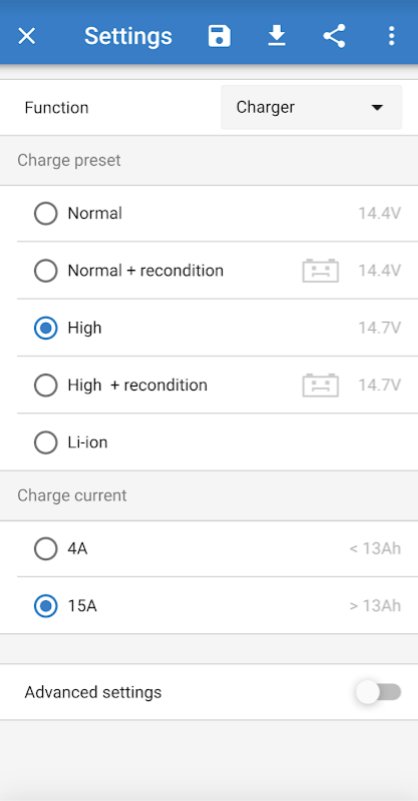Close the Settings screen with the X icon
Image resolution: width=418 pixels, height=801 pixels.
[x=27, y=36]
